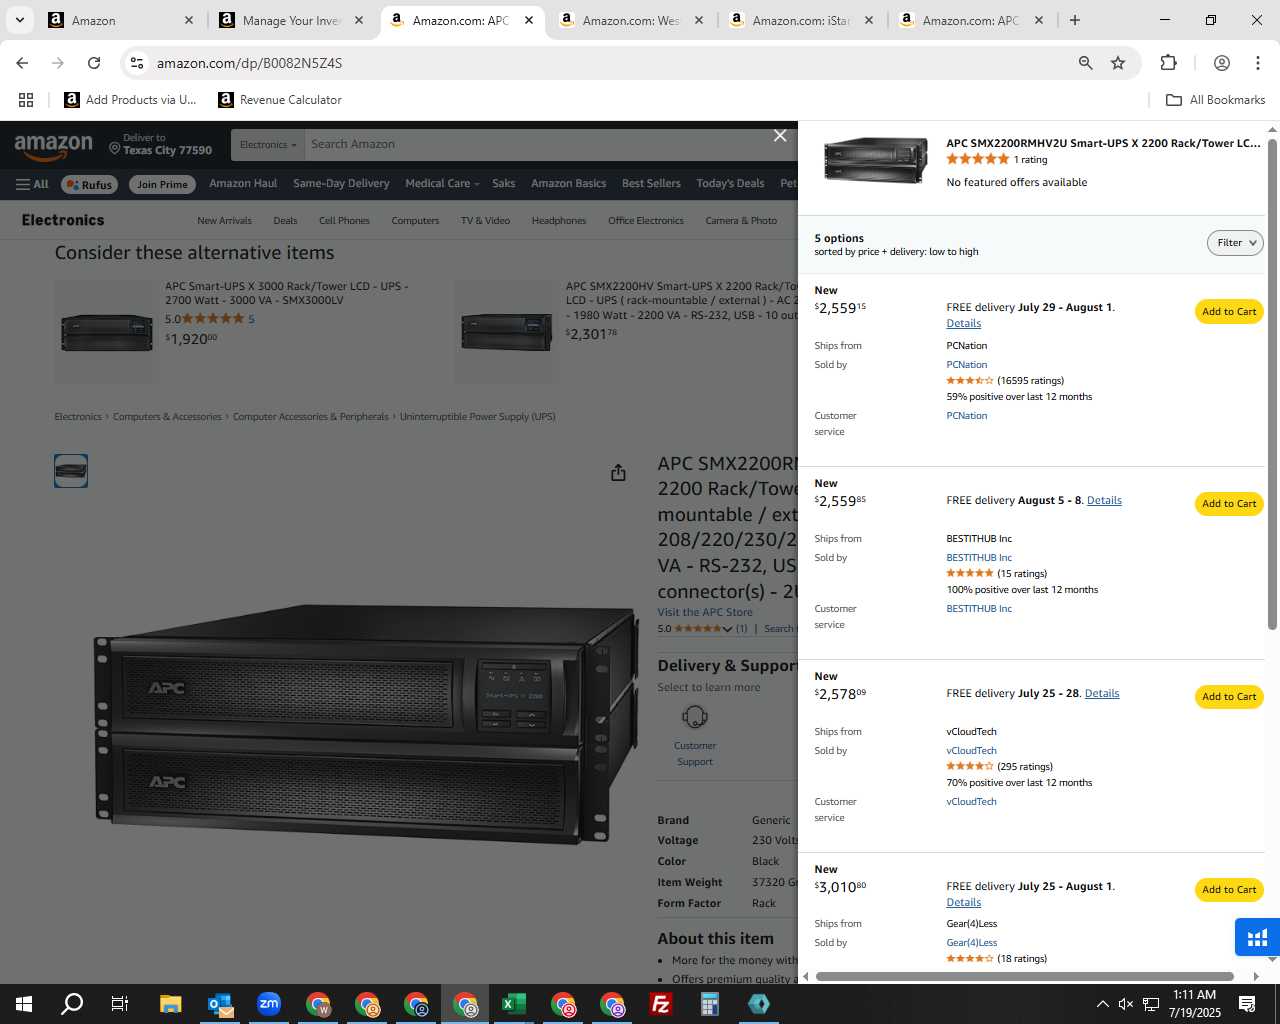Click the Search Amazon input field

(x=550, y=144)
